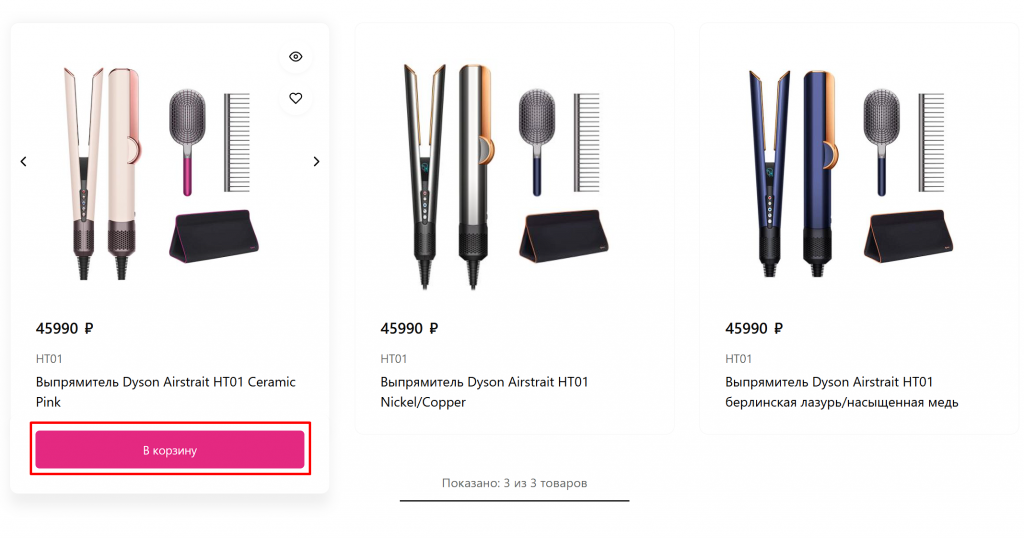Image resolution: width=1024 pixels, height=538 pixels.
Task: Show next photo with right arrow
Action: point(317,161)
